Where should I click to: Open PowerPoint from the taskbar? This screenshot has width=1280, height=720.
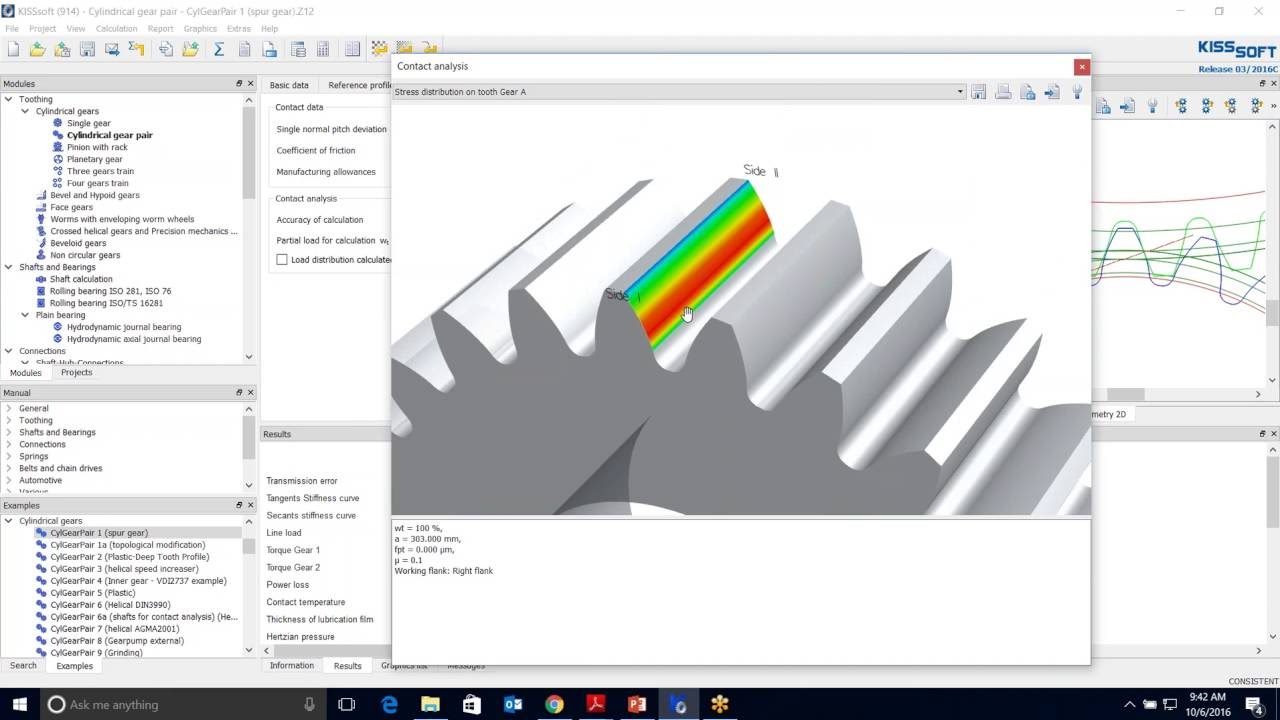pos(637,704)
